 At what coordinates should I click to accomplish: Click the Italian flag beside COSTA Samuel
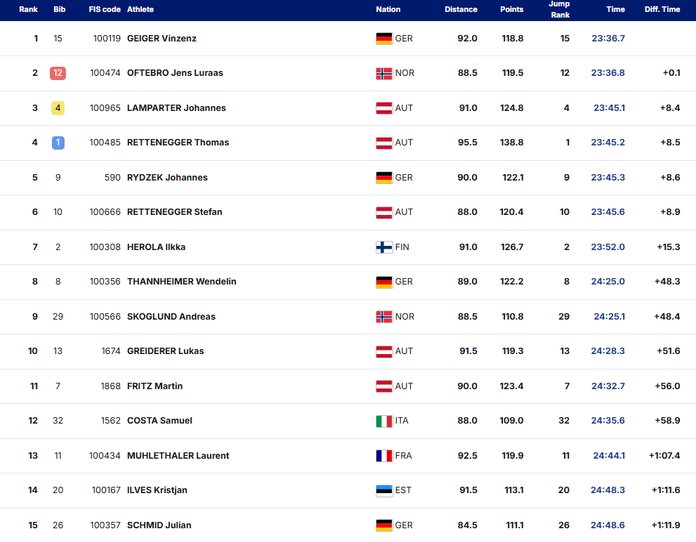click(383, 421)
